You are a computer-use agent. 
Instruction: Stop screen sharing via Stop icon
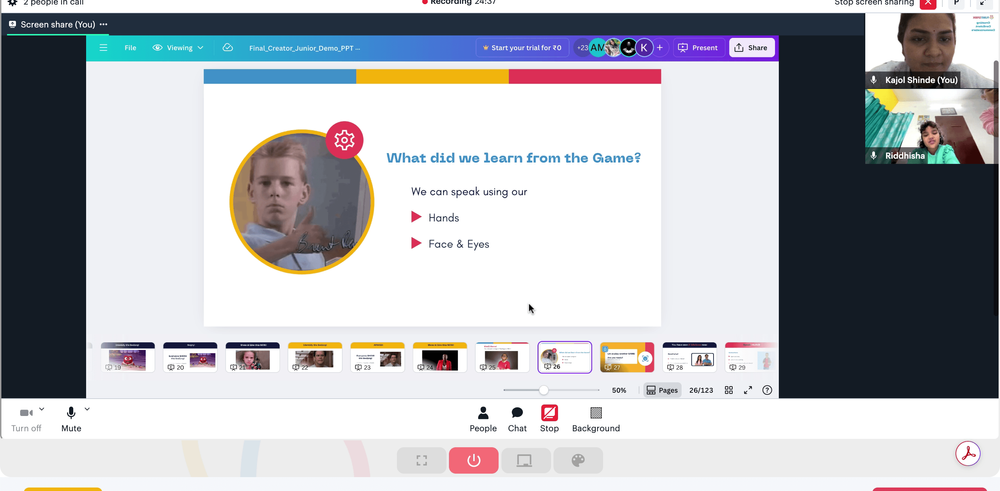click(x=549, y=420)
